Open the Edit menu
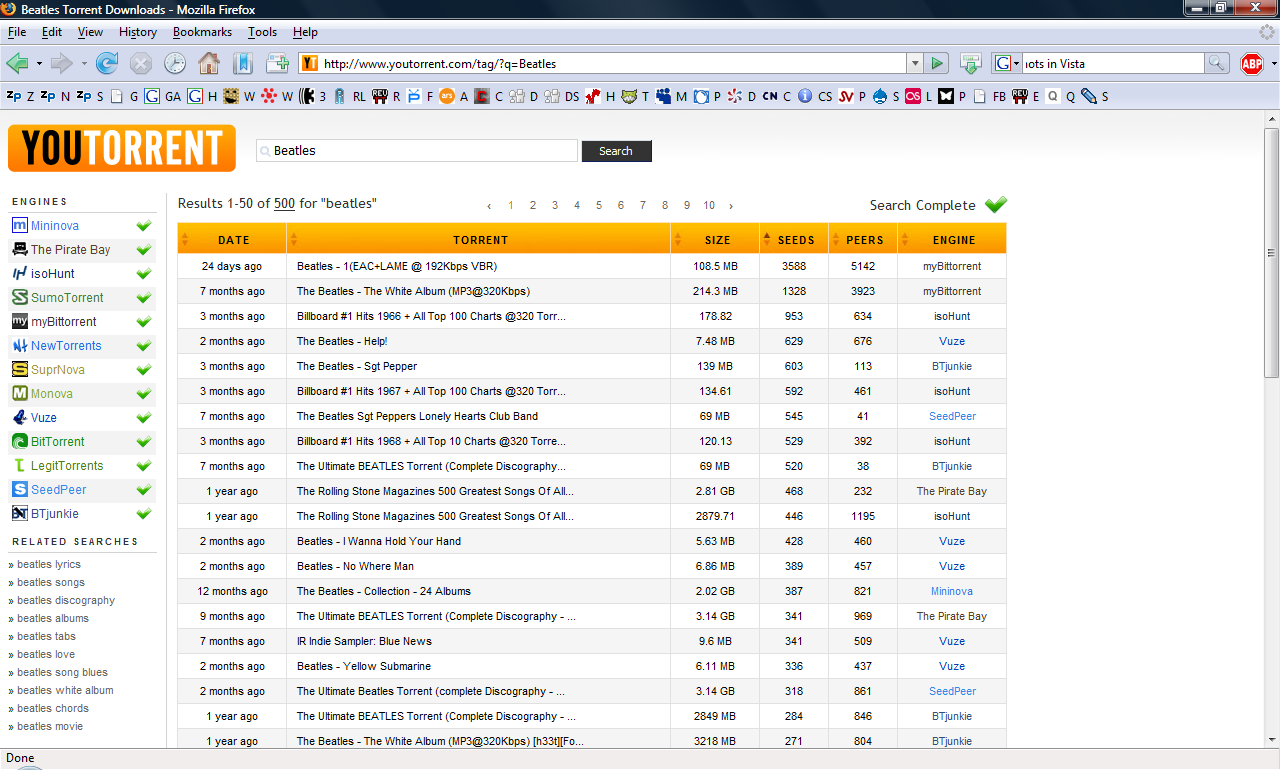 (x=52, y=32)
